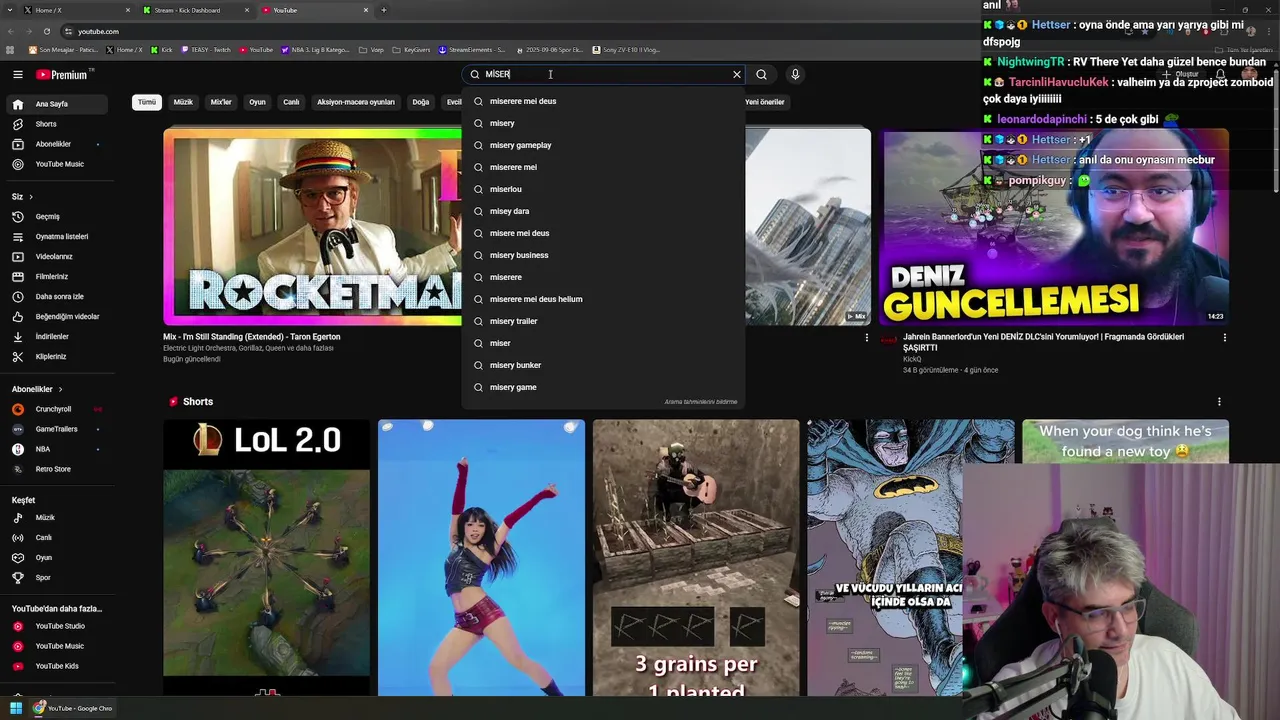Select Doğa filter chip
Viewport: 1280px width, 720px height.
[421, 102]
